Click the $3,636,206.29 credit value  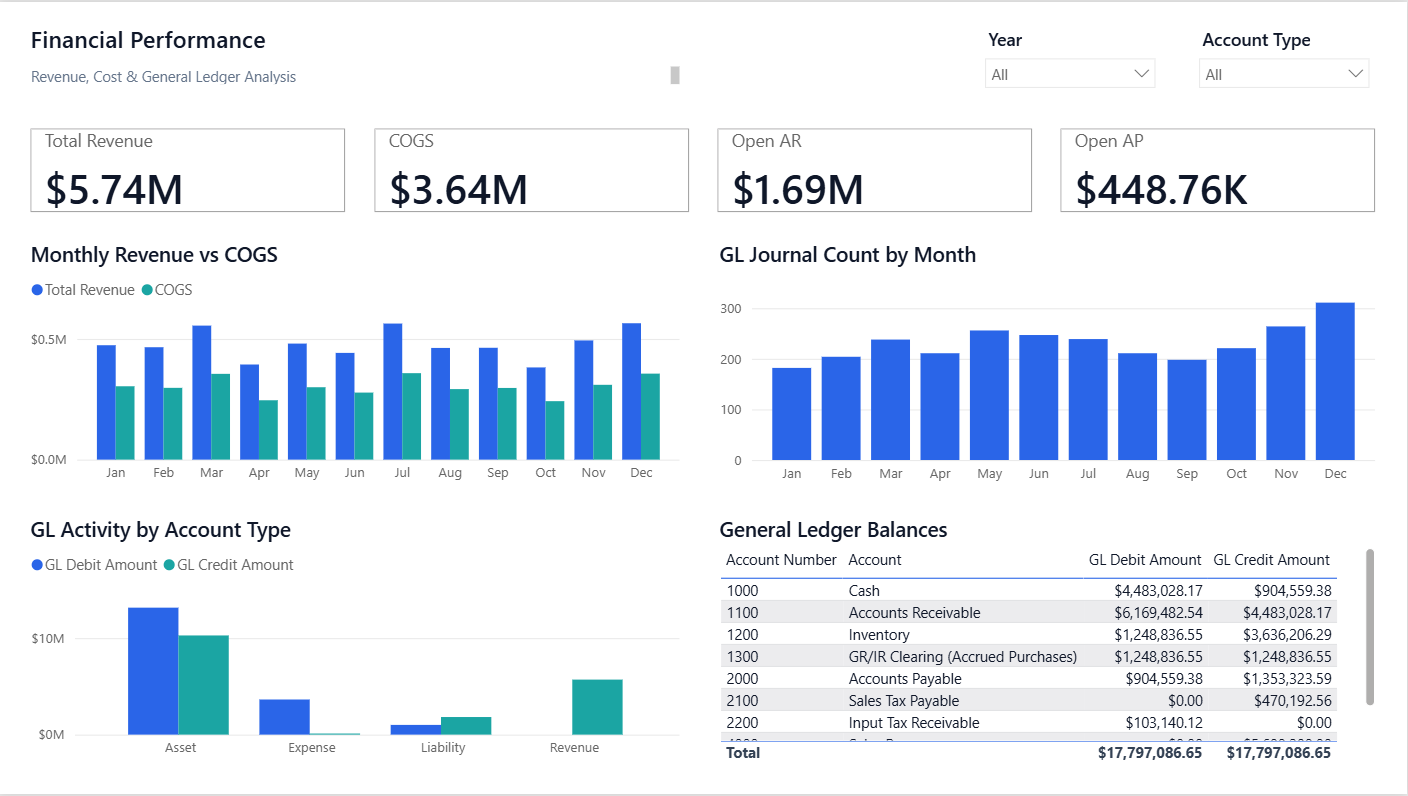coord(1287,635)
